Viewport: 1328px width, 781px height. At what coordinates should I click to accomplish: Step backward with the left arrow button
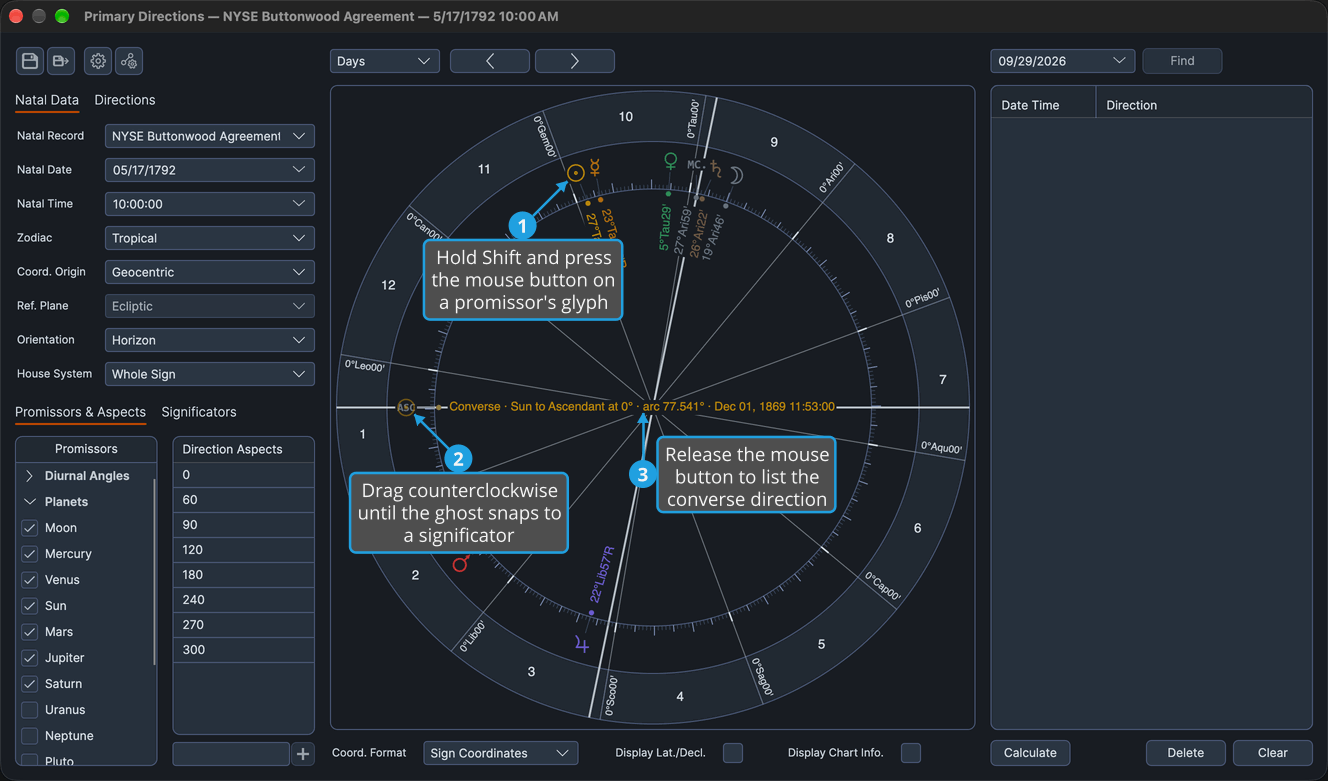(490, 61)
